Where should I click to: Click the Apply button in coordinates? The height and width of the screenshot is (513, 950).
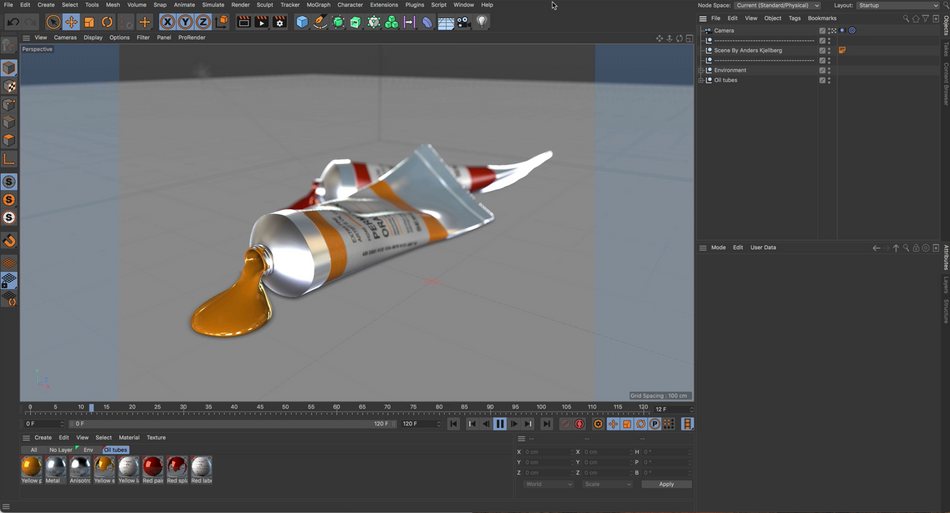coord(666,484)
